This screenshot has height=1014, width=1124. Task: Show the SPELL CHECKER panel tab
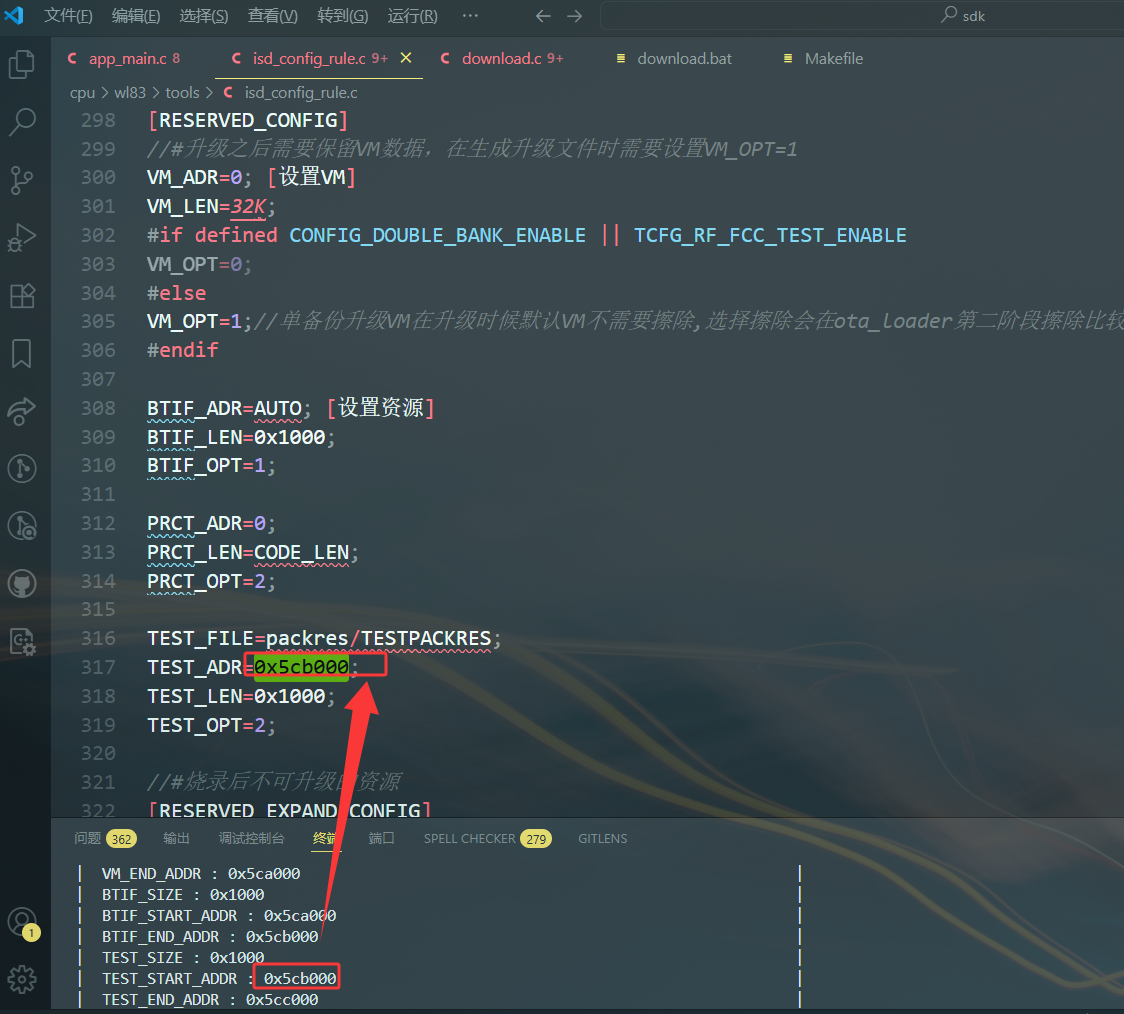[487, 838]
